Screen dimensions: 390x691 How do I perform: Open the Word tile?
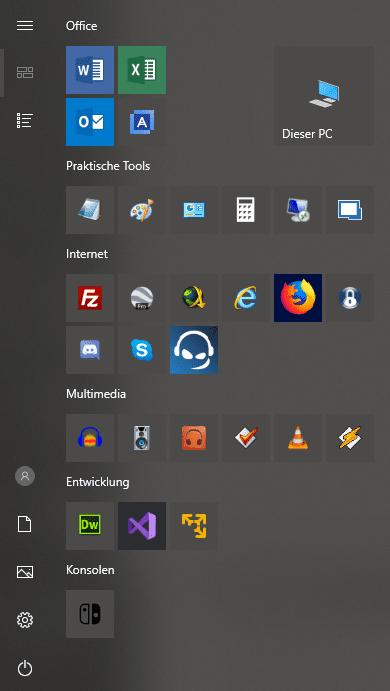(90, 70)
